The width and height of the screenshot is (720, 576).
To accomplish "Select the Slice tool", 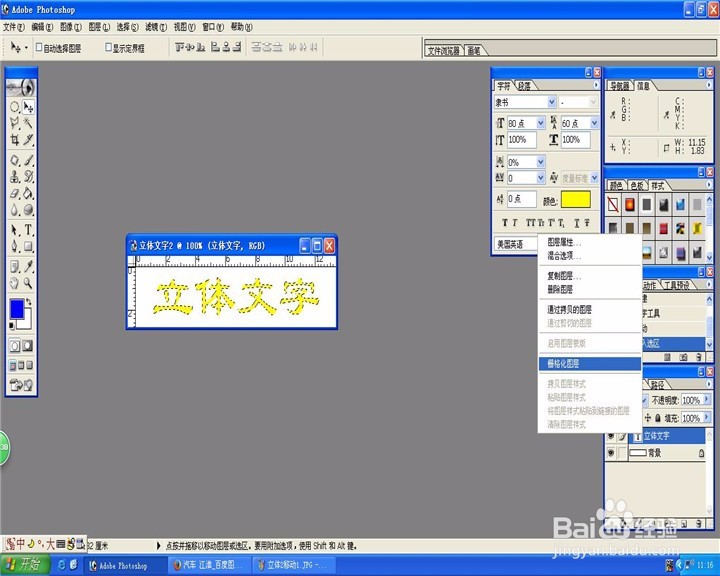I will [28, 140].
